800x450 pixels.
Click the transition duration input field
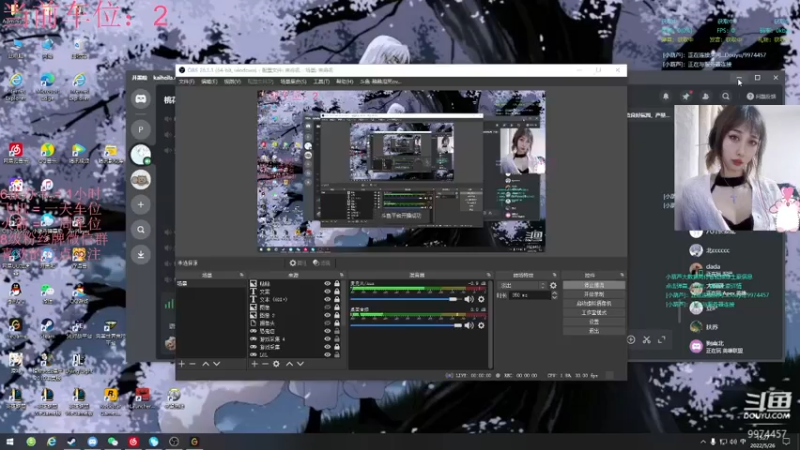(x=529, y=295)
